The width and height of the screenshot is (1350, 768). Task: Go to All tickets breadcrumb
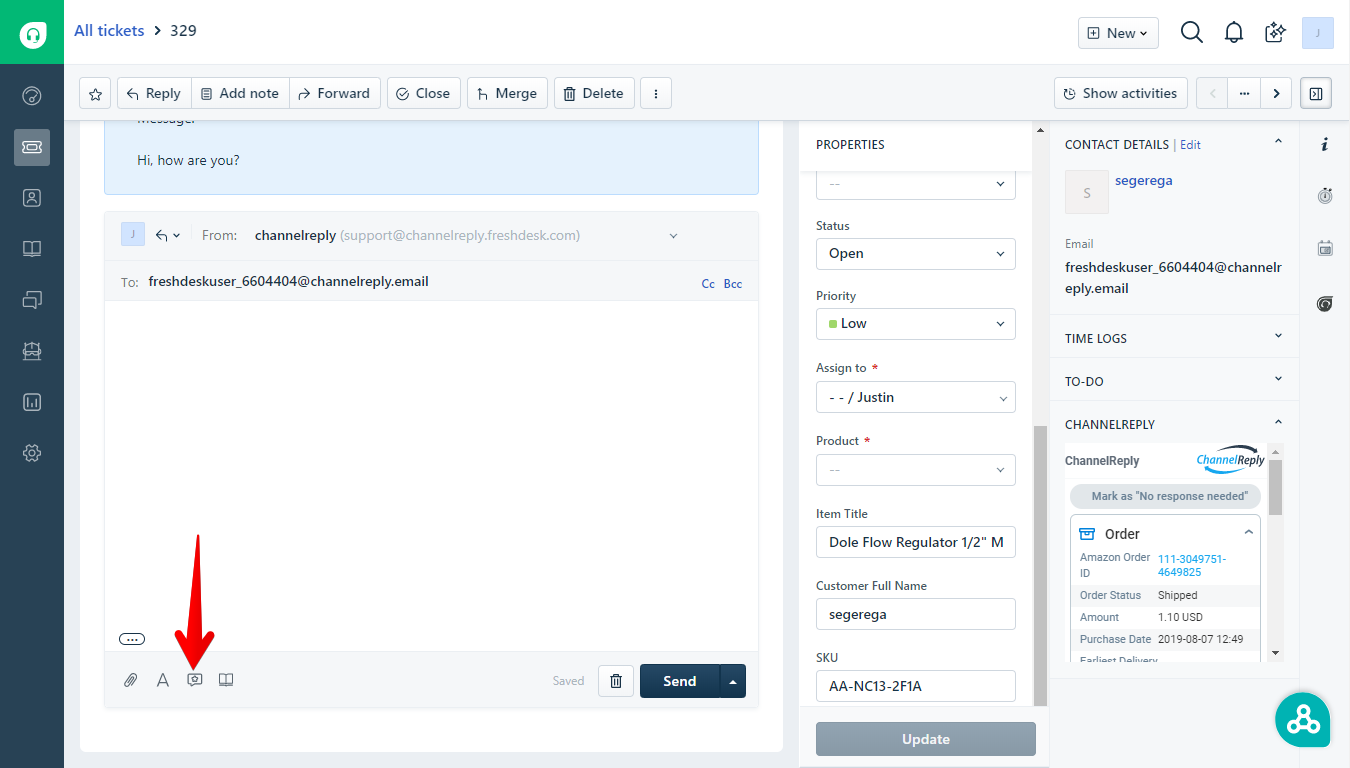tap(109, 31)
